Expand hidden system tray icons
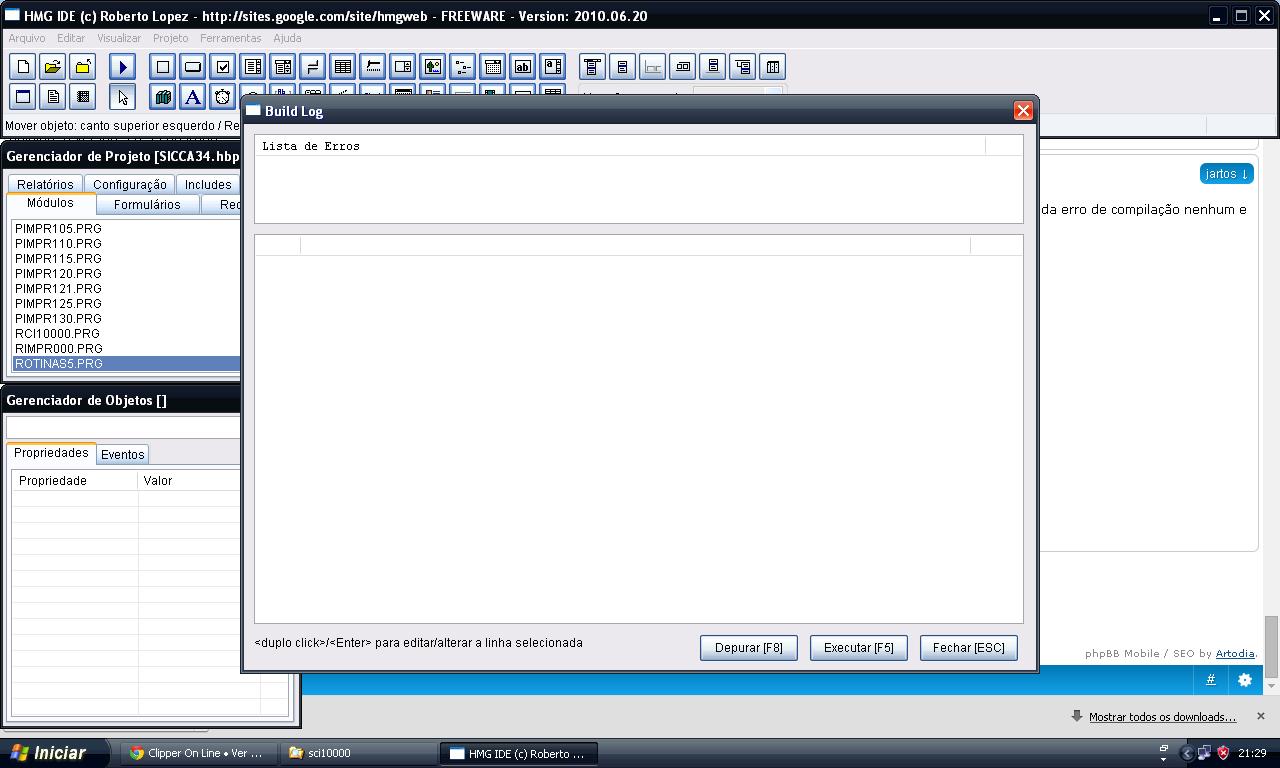The image size is (1280, 768). pos(1188,753)
